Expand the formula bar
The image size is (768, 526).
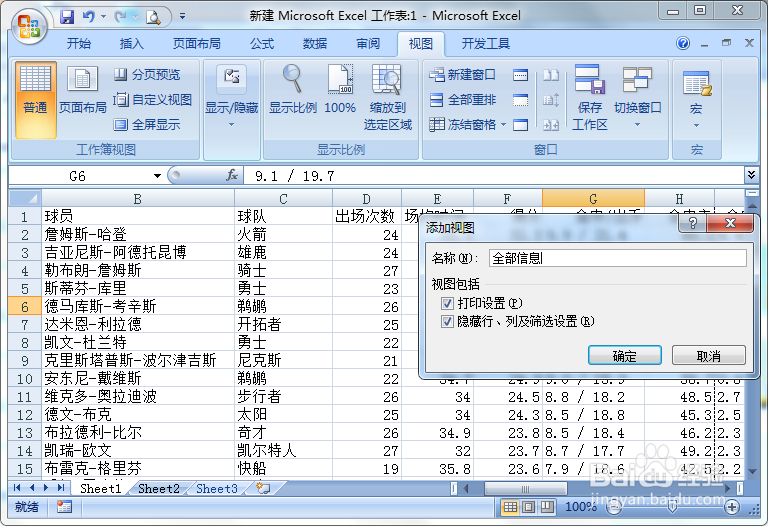click(751, 174)
